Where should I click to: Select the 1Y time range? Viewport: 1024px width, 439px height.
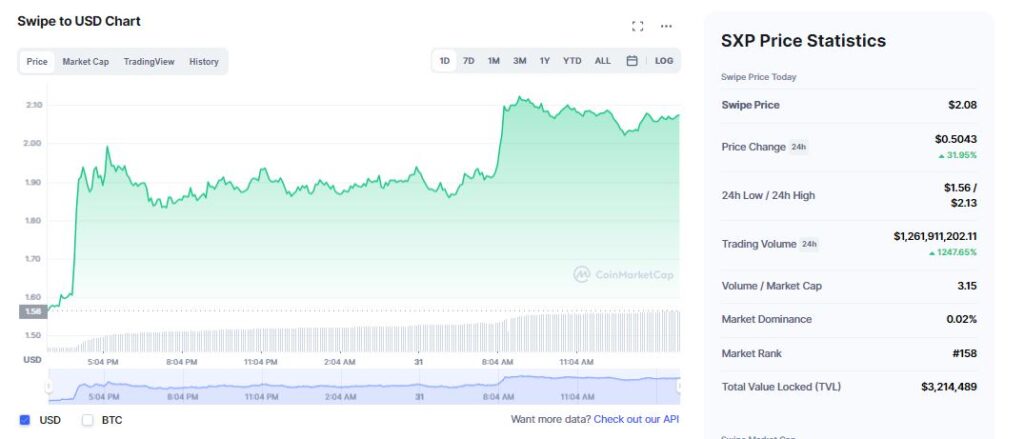tap(545, 61)
